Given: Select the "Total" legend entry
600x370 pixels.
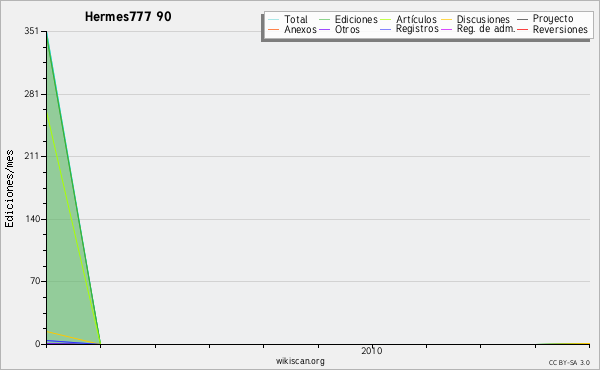Looking at the screenshot, I should [295, 19].
